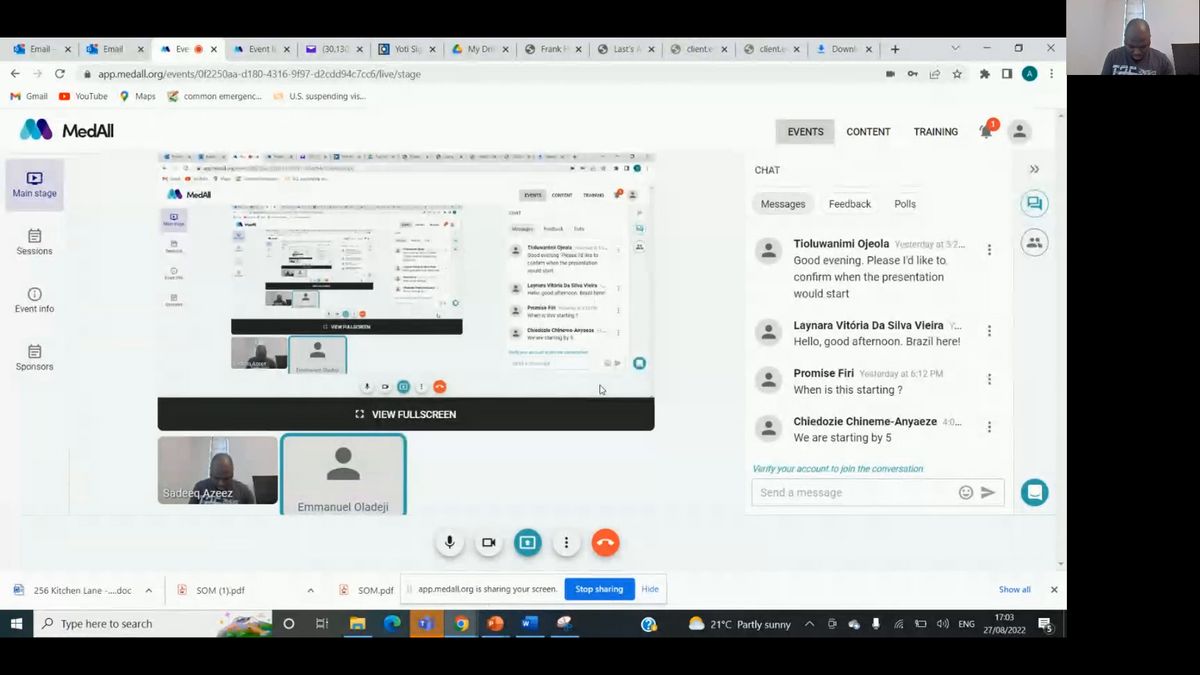1200x675 pixels.
Task: Click the MedAll logo
Action: [67, 130]
